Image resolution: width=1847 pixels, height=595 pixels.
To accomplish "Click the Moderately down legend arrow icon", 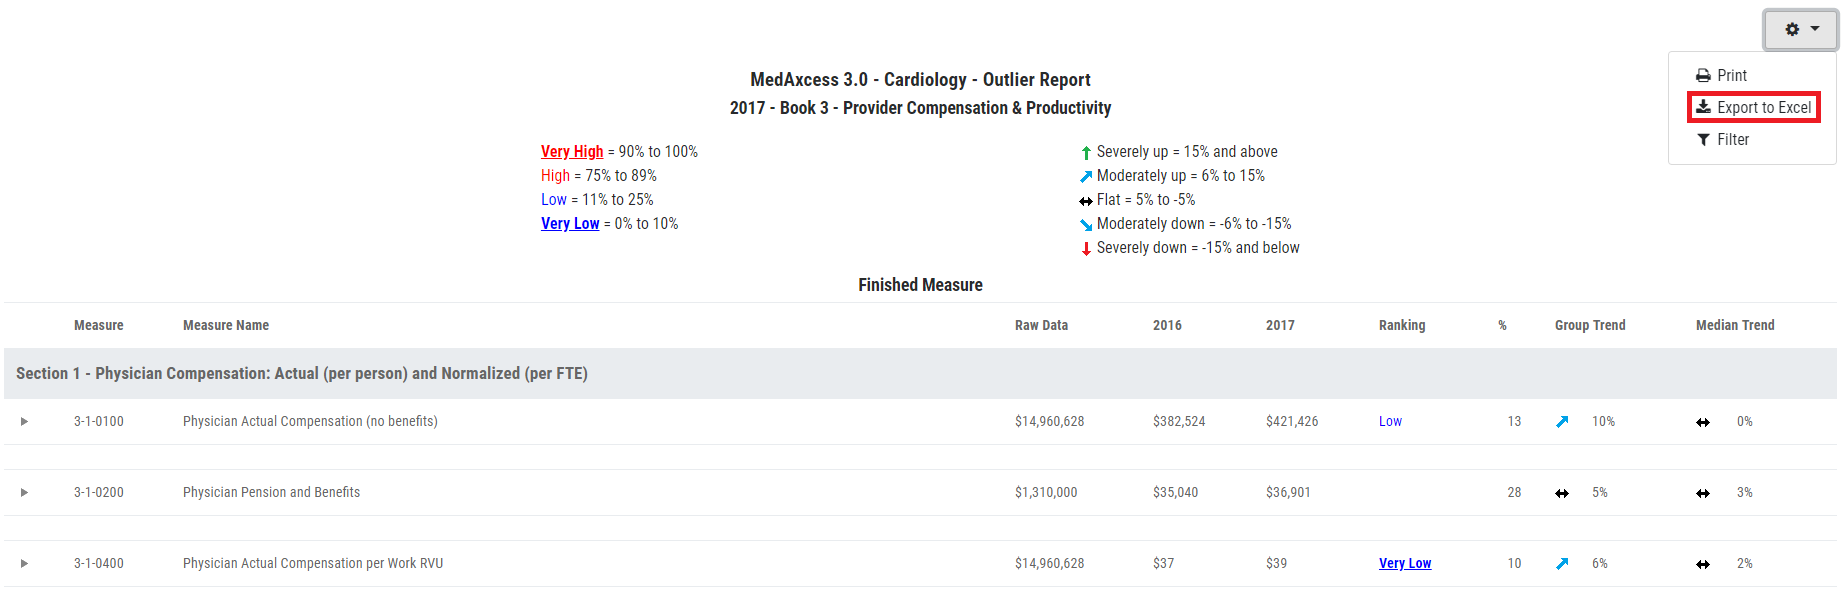I will [1086, 225].
